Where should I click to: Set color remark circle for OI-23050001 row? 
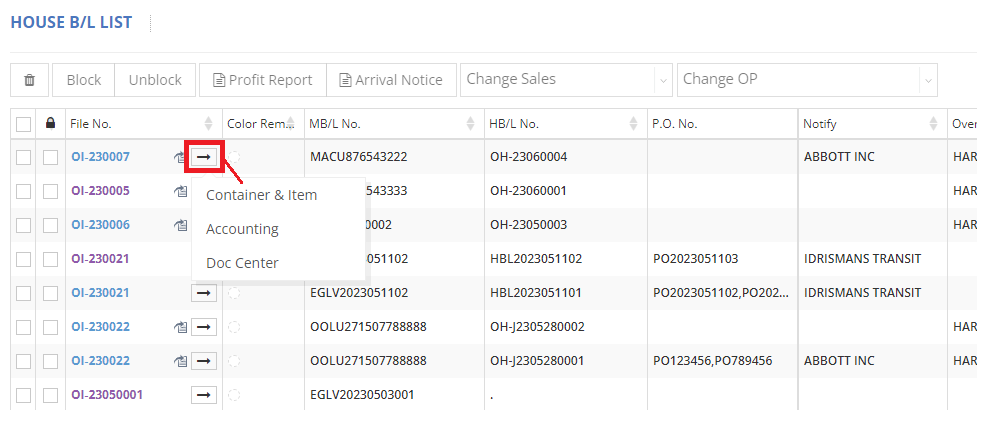(234, 395)
